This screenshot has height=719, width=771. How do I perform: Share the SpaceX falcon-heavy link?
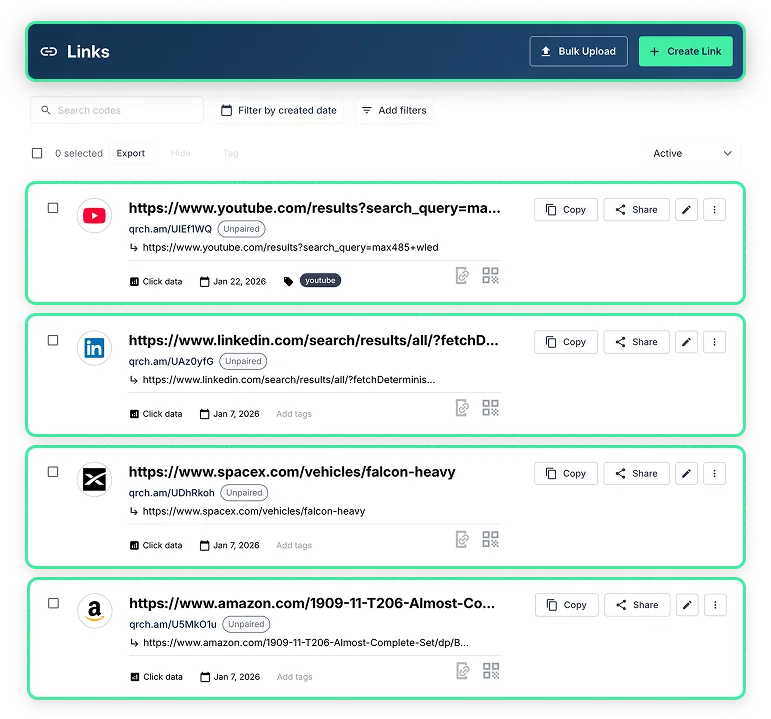[636, 474]
